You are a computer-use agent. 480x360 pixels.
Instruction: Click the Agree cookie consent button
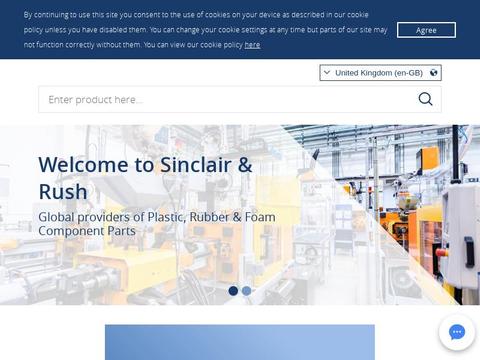tap(426, 30)
